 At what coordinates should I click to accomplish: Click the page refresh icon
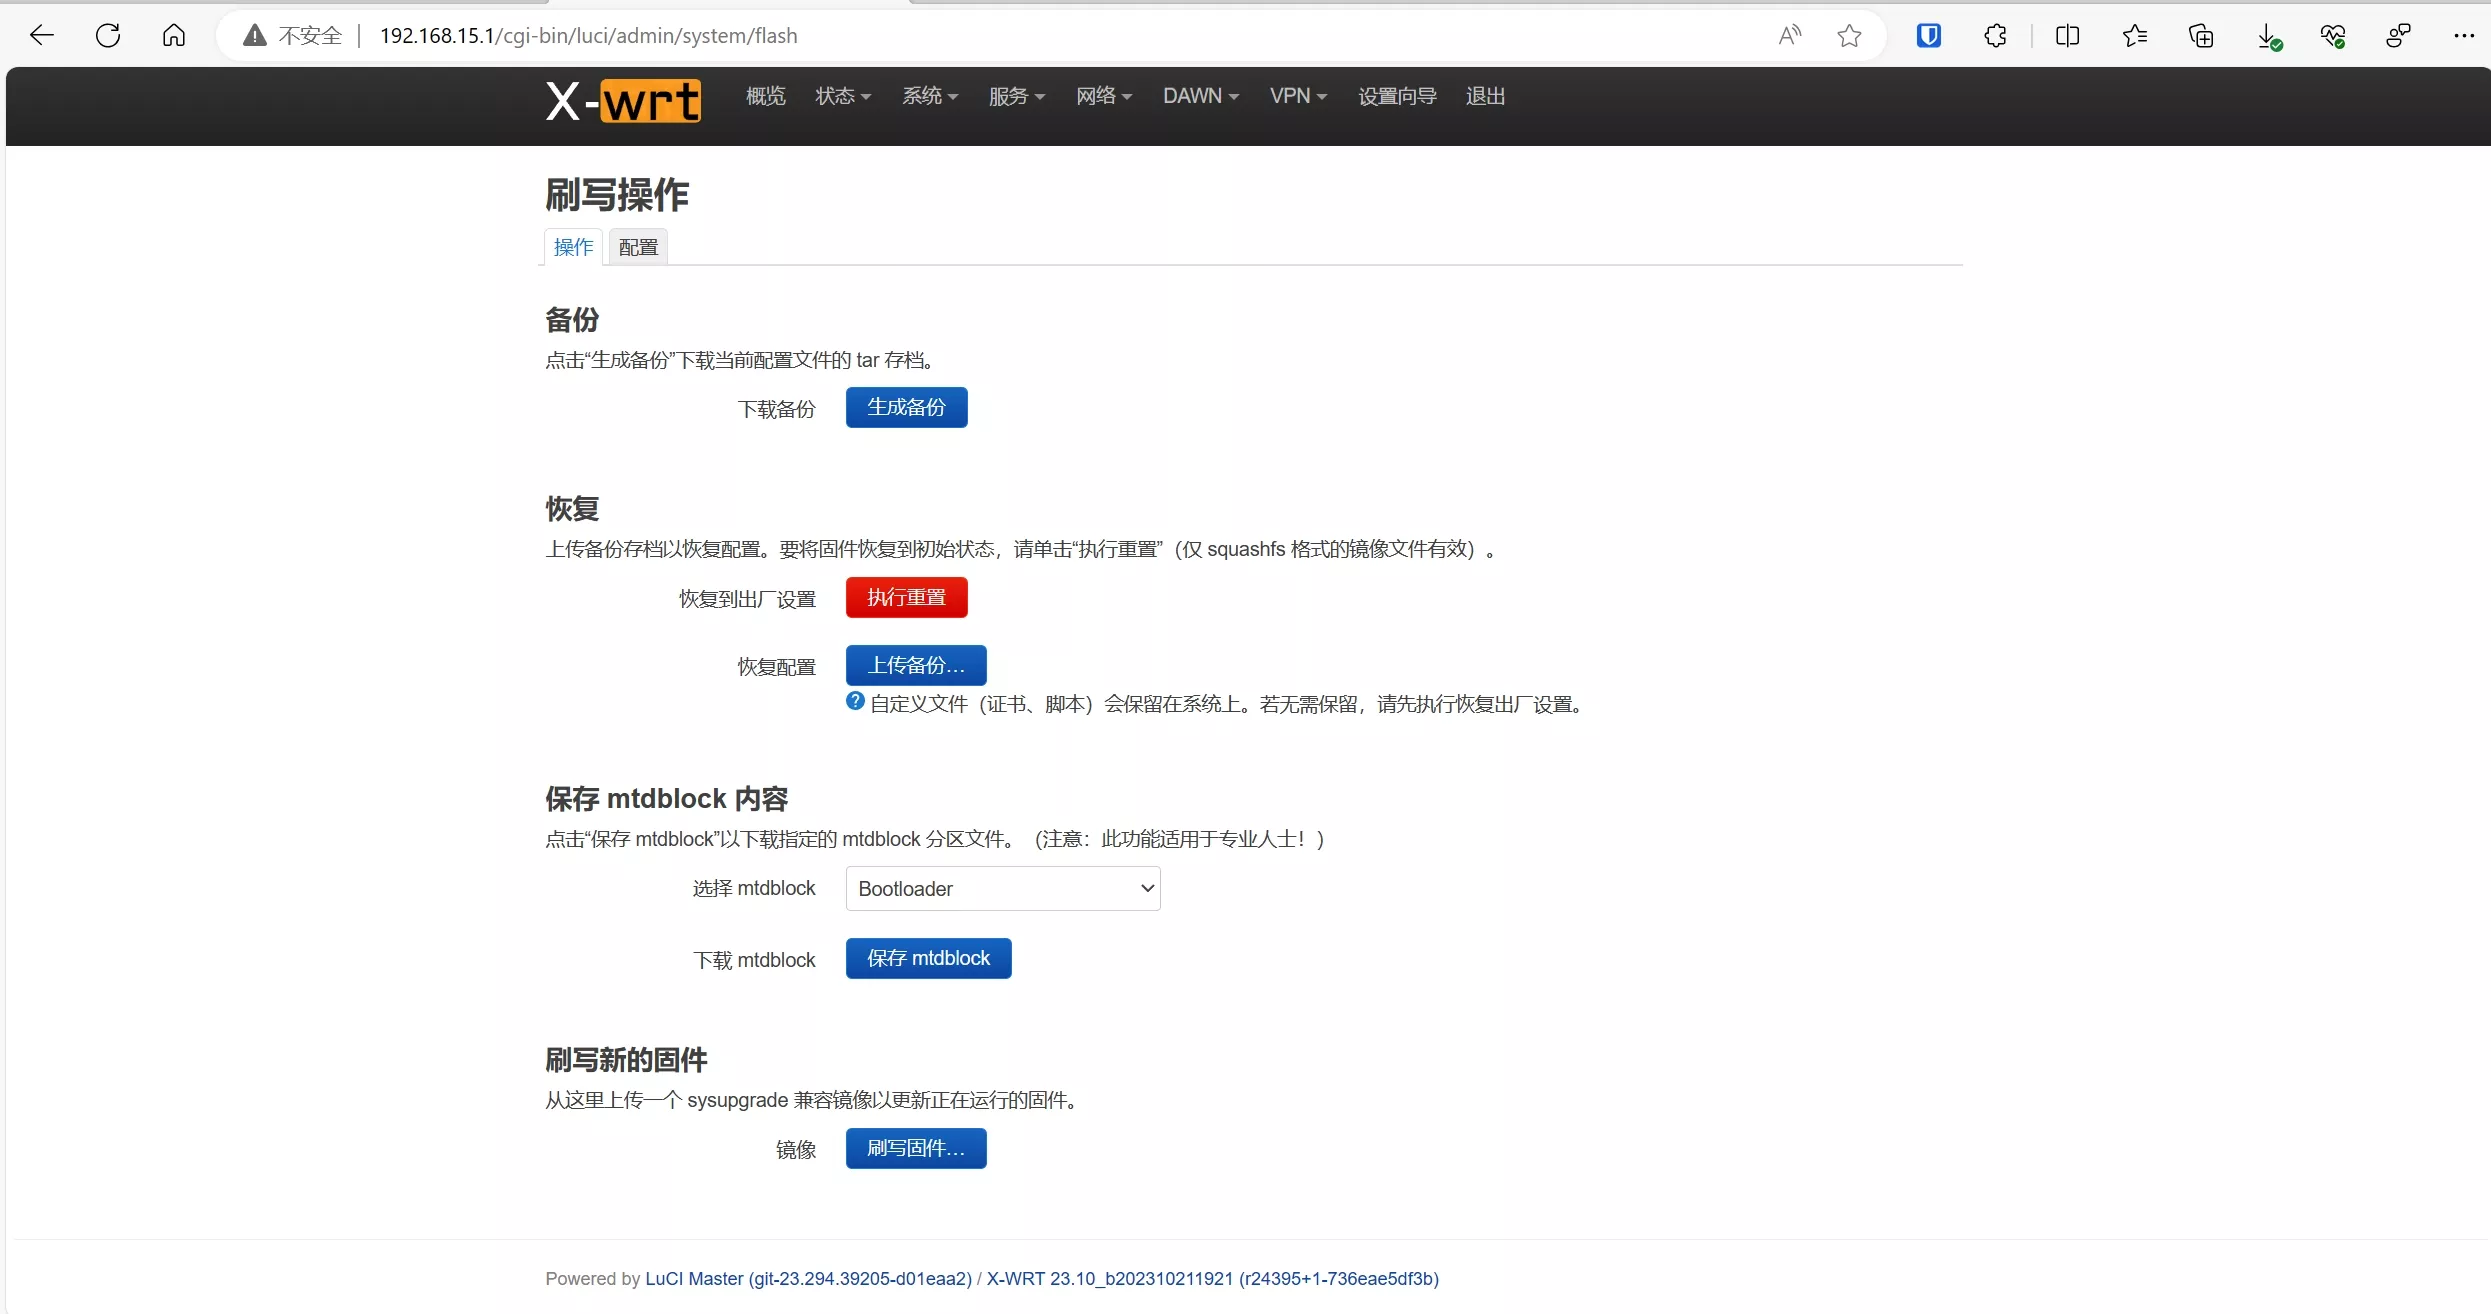tap(108, 36)
